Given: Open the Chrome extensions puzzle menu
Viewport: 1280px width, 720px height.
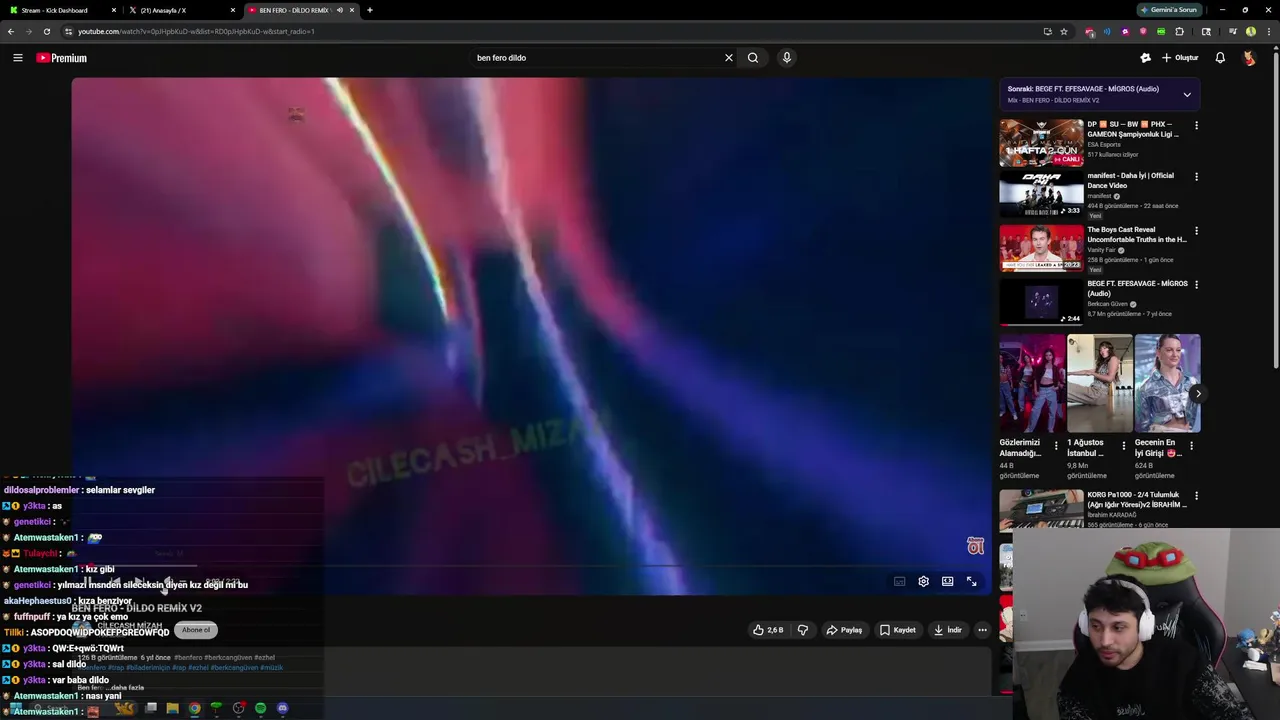Looking at the screenshot, I should 1179,31.
